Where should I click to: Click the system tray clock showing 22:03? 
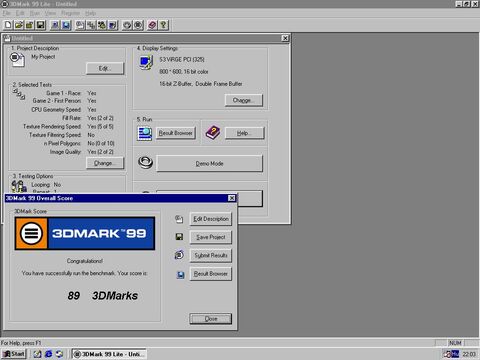pyautogui.click(x=469, y=354)
